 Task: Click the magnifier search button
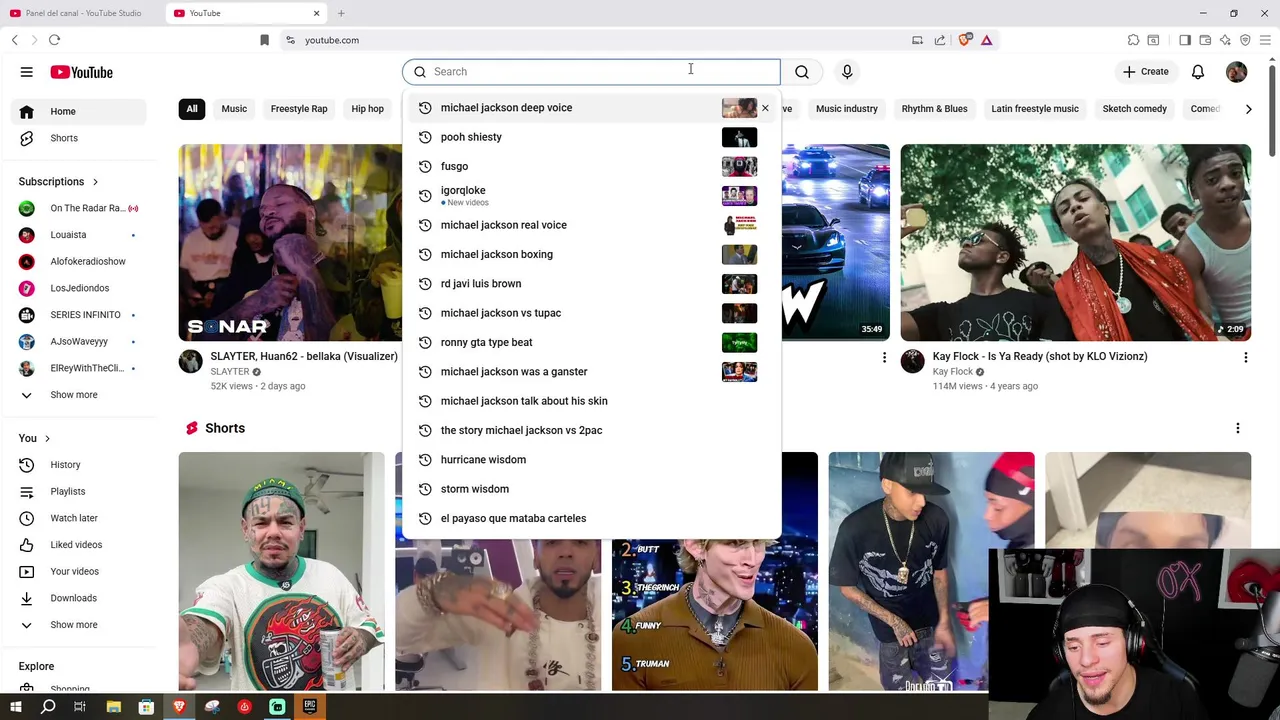click(x=802, y=72)
